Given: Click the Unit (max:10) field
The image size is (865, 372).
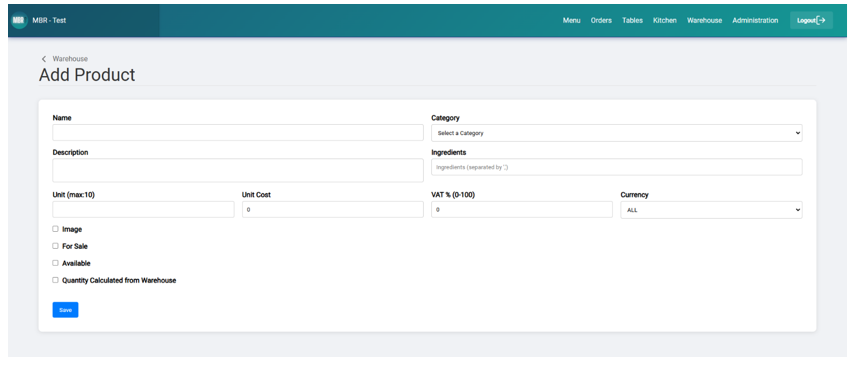Looking at the screenshot, I should (143, 209).
